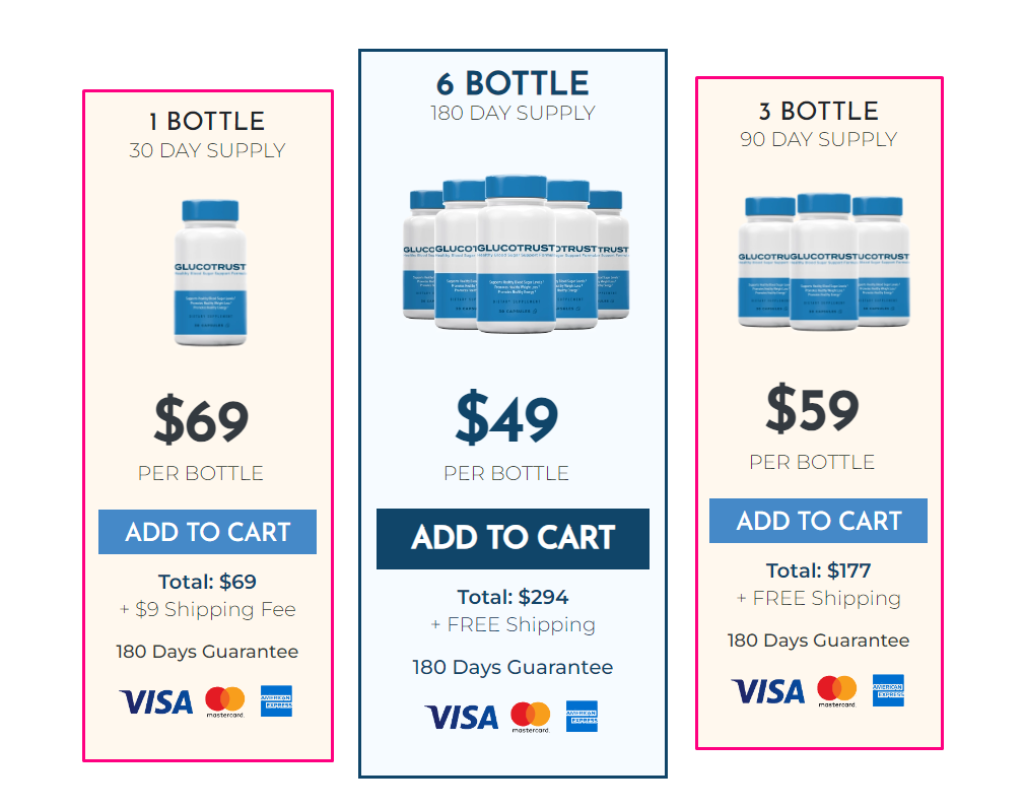Image resolution: width=1024 pixels, height=808 pixels.
Task: Click the American Express icon under 6 Bottle
Action: [x=582, y=717]
